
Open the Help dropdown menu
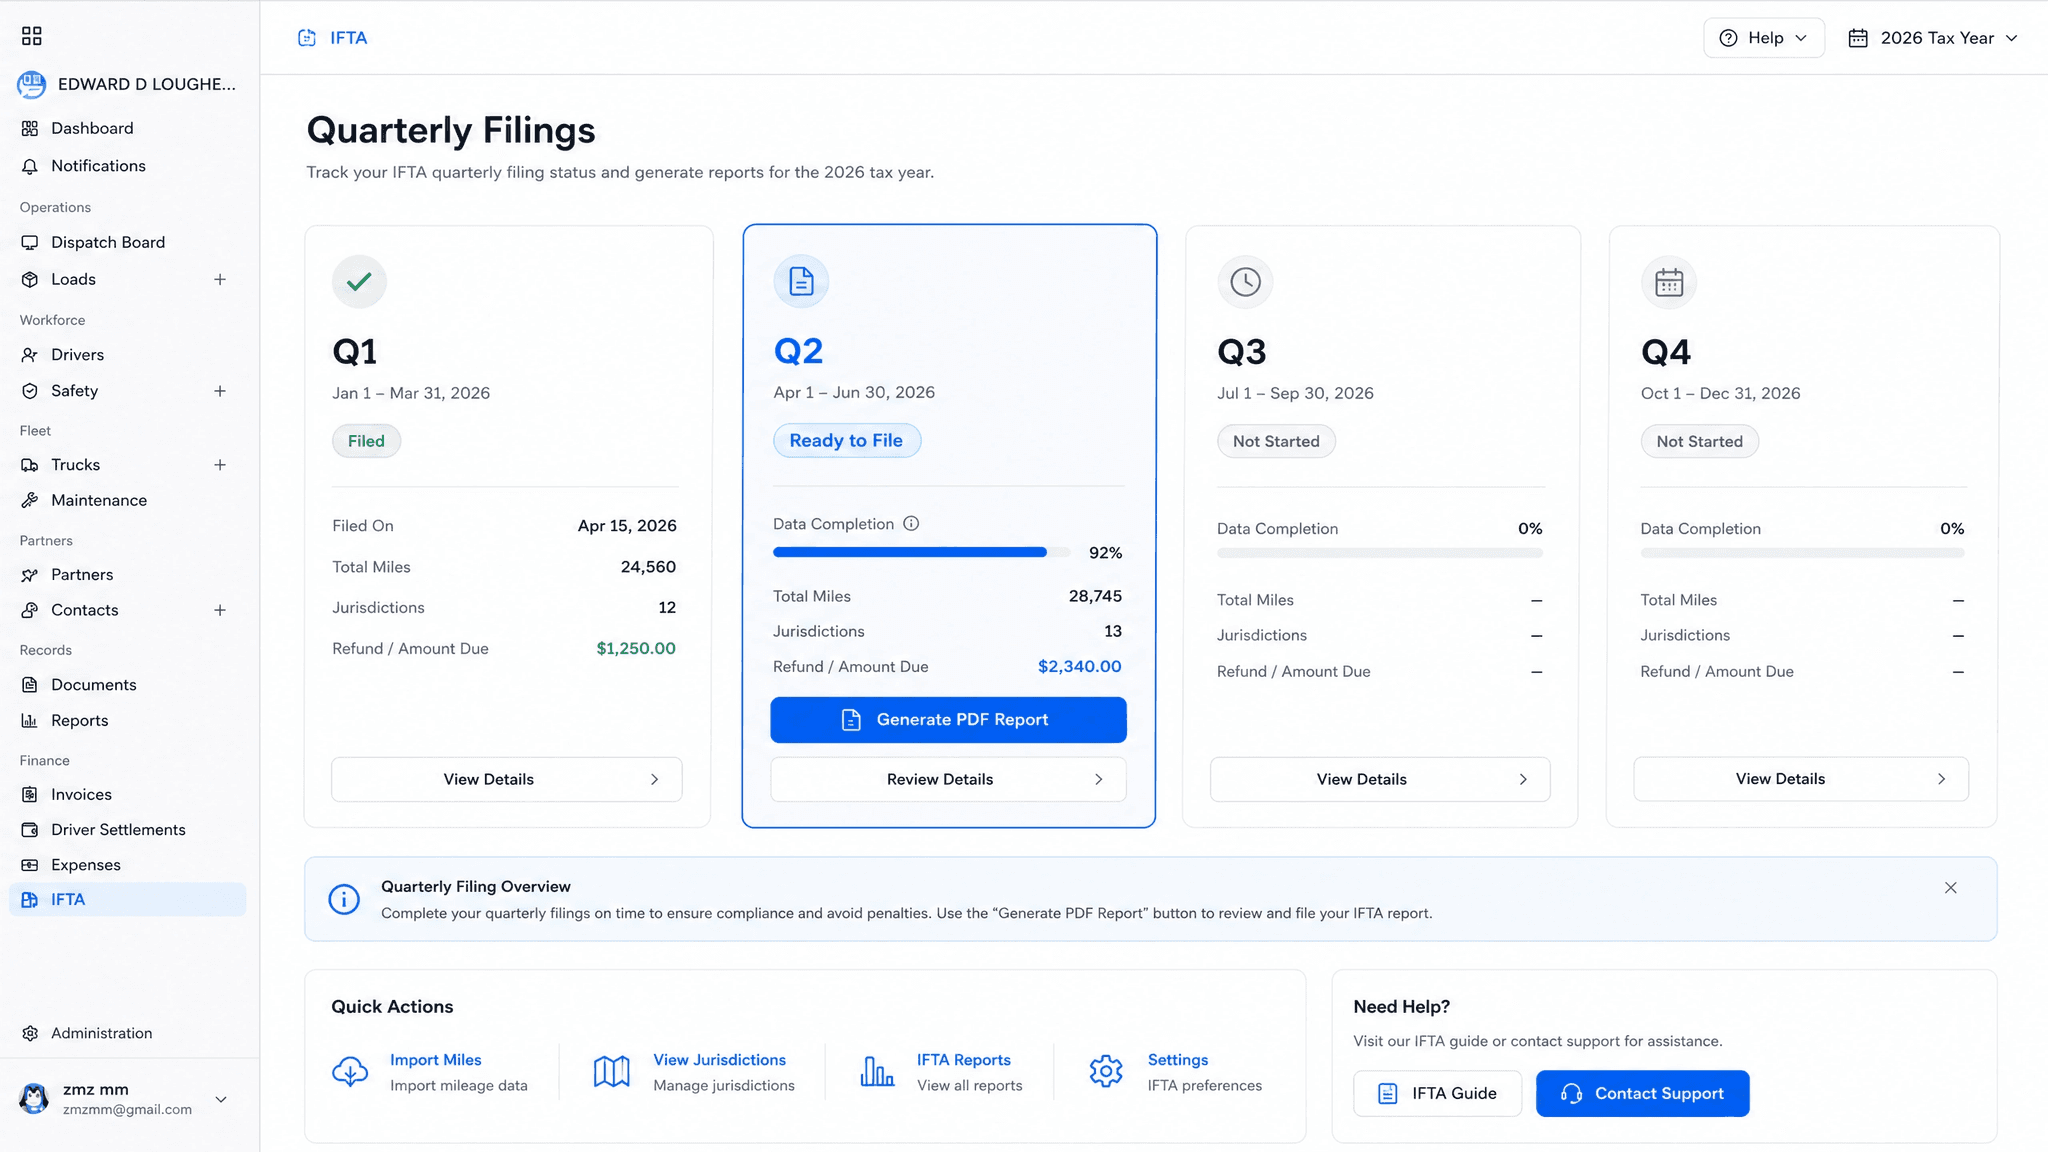pyautogui.click(x=1764, y=38)
